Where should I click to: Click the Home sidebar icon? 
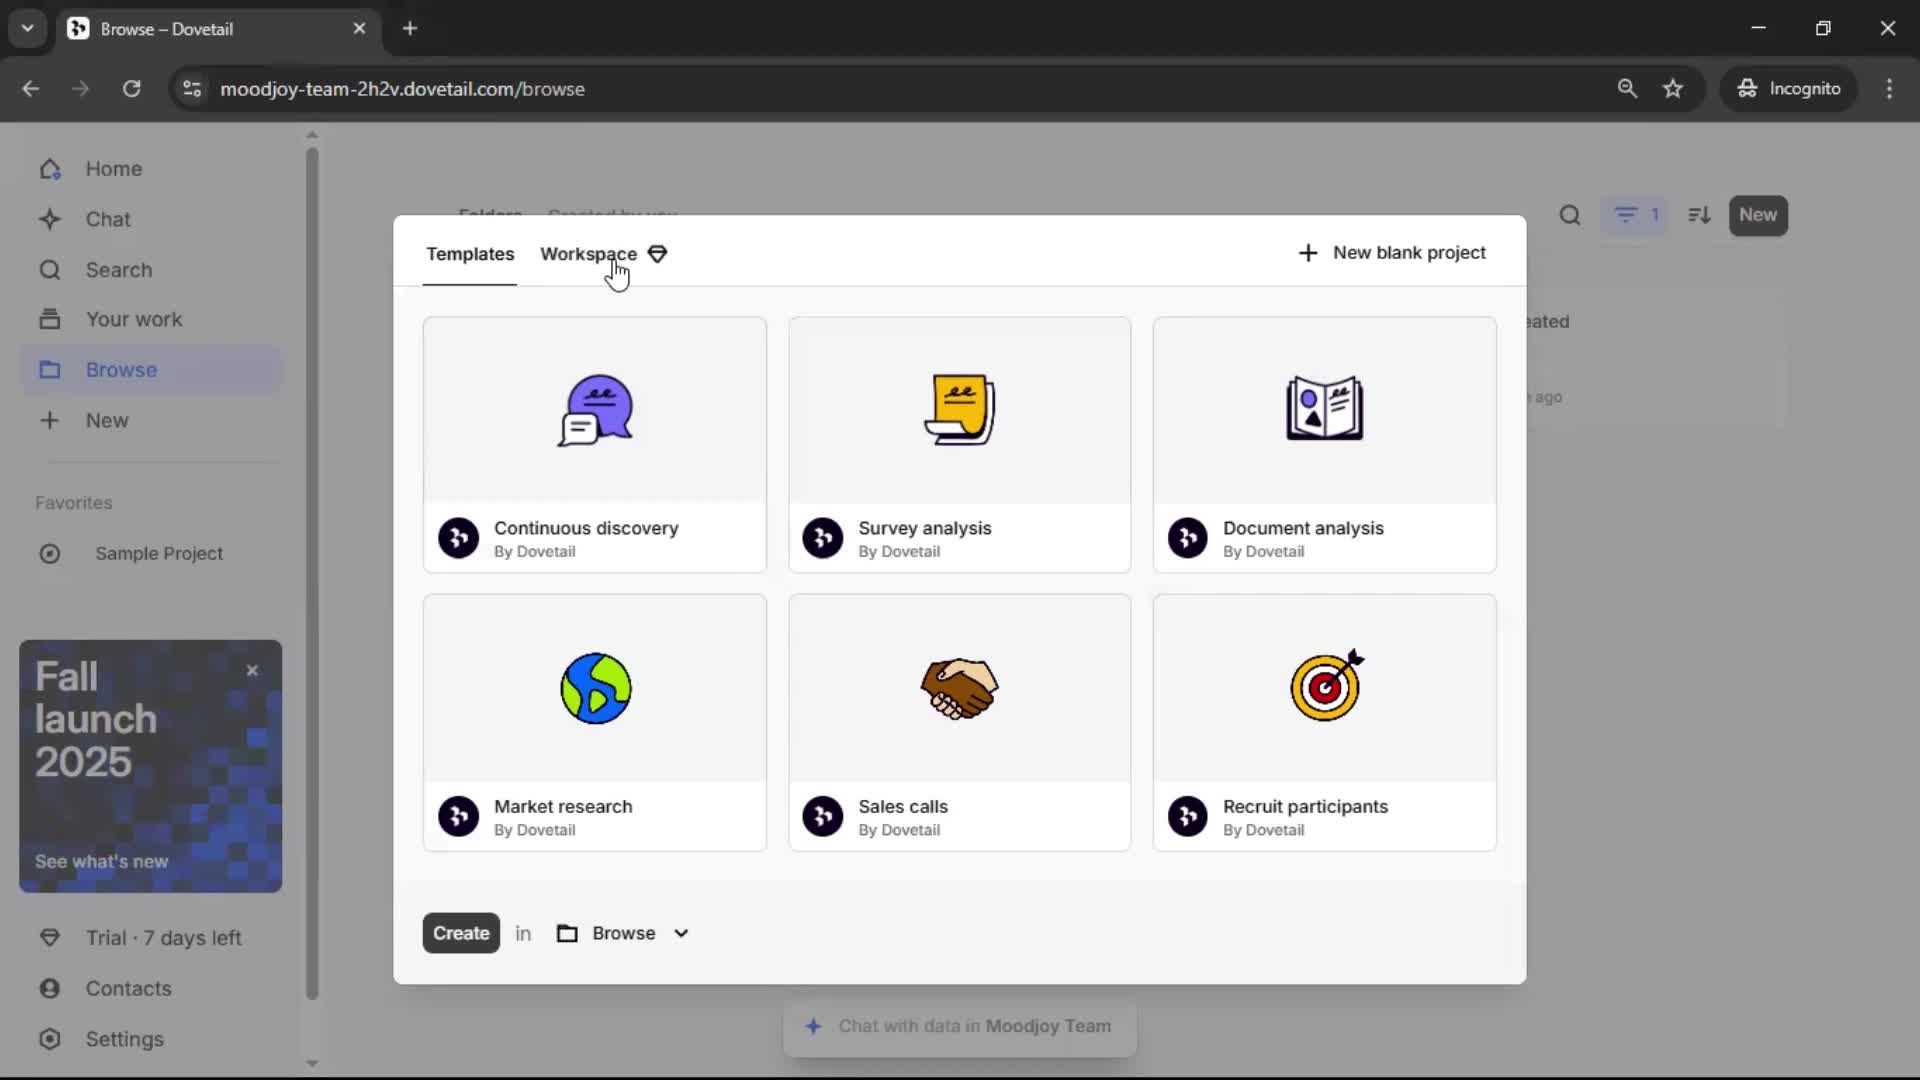pos(50,169)
